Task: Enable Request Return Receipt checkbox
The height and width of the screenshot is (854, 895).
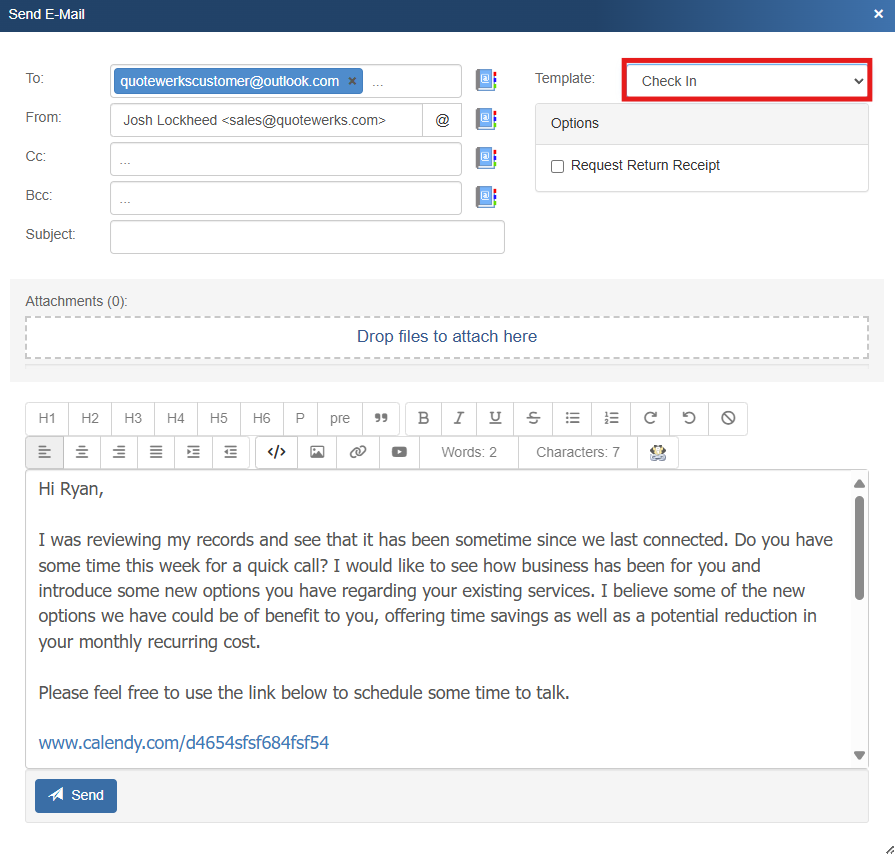Action: click(558, 166)
